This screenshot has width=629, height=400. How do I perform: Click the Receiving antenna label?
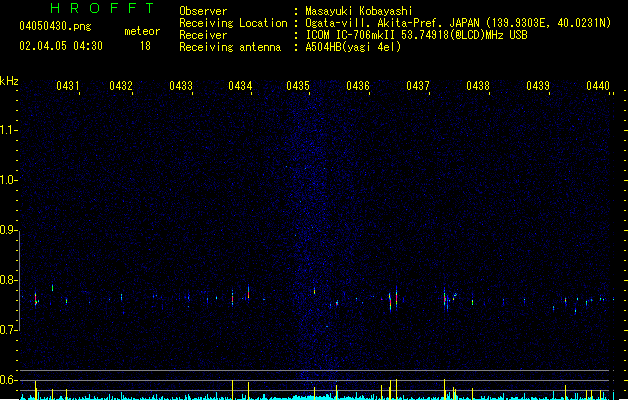[230, 47]
